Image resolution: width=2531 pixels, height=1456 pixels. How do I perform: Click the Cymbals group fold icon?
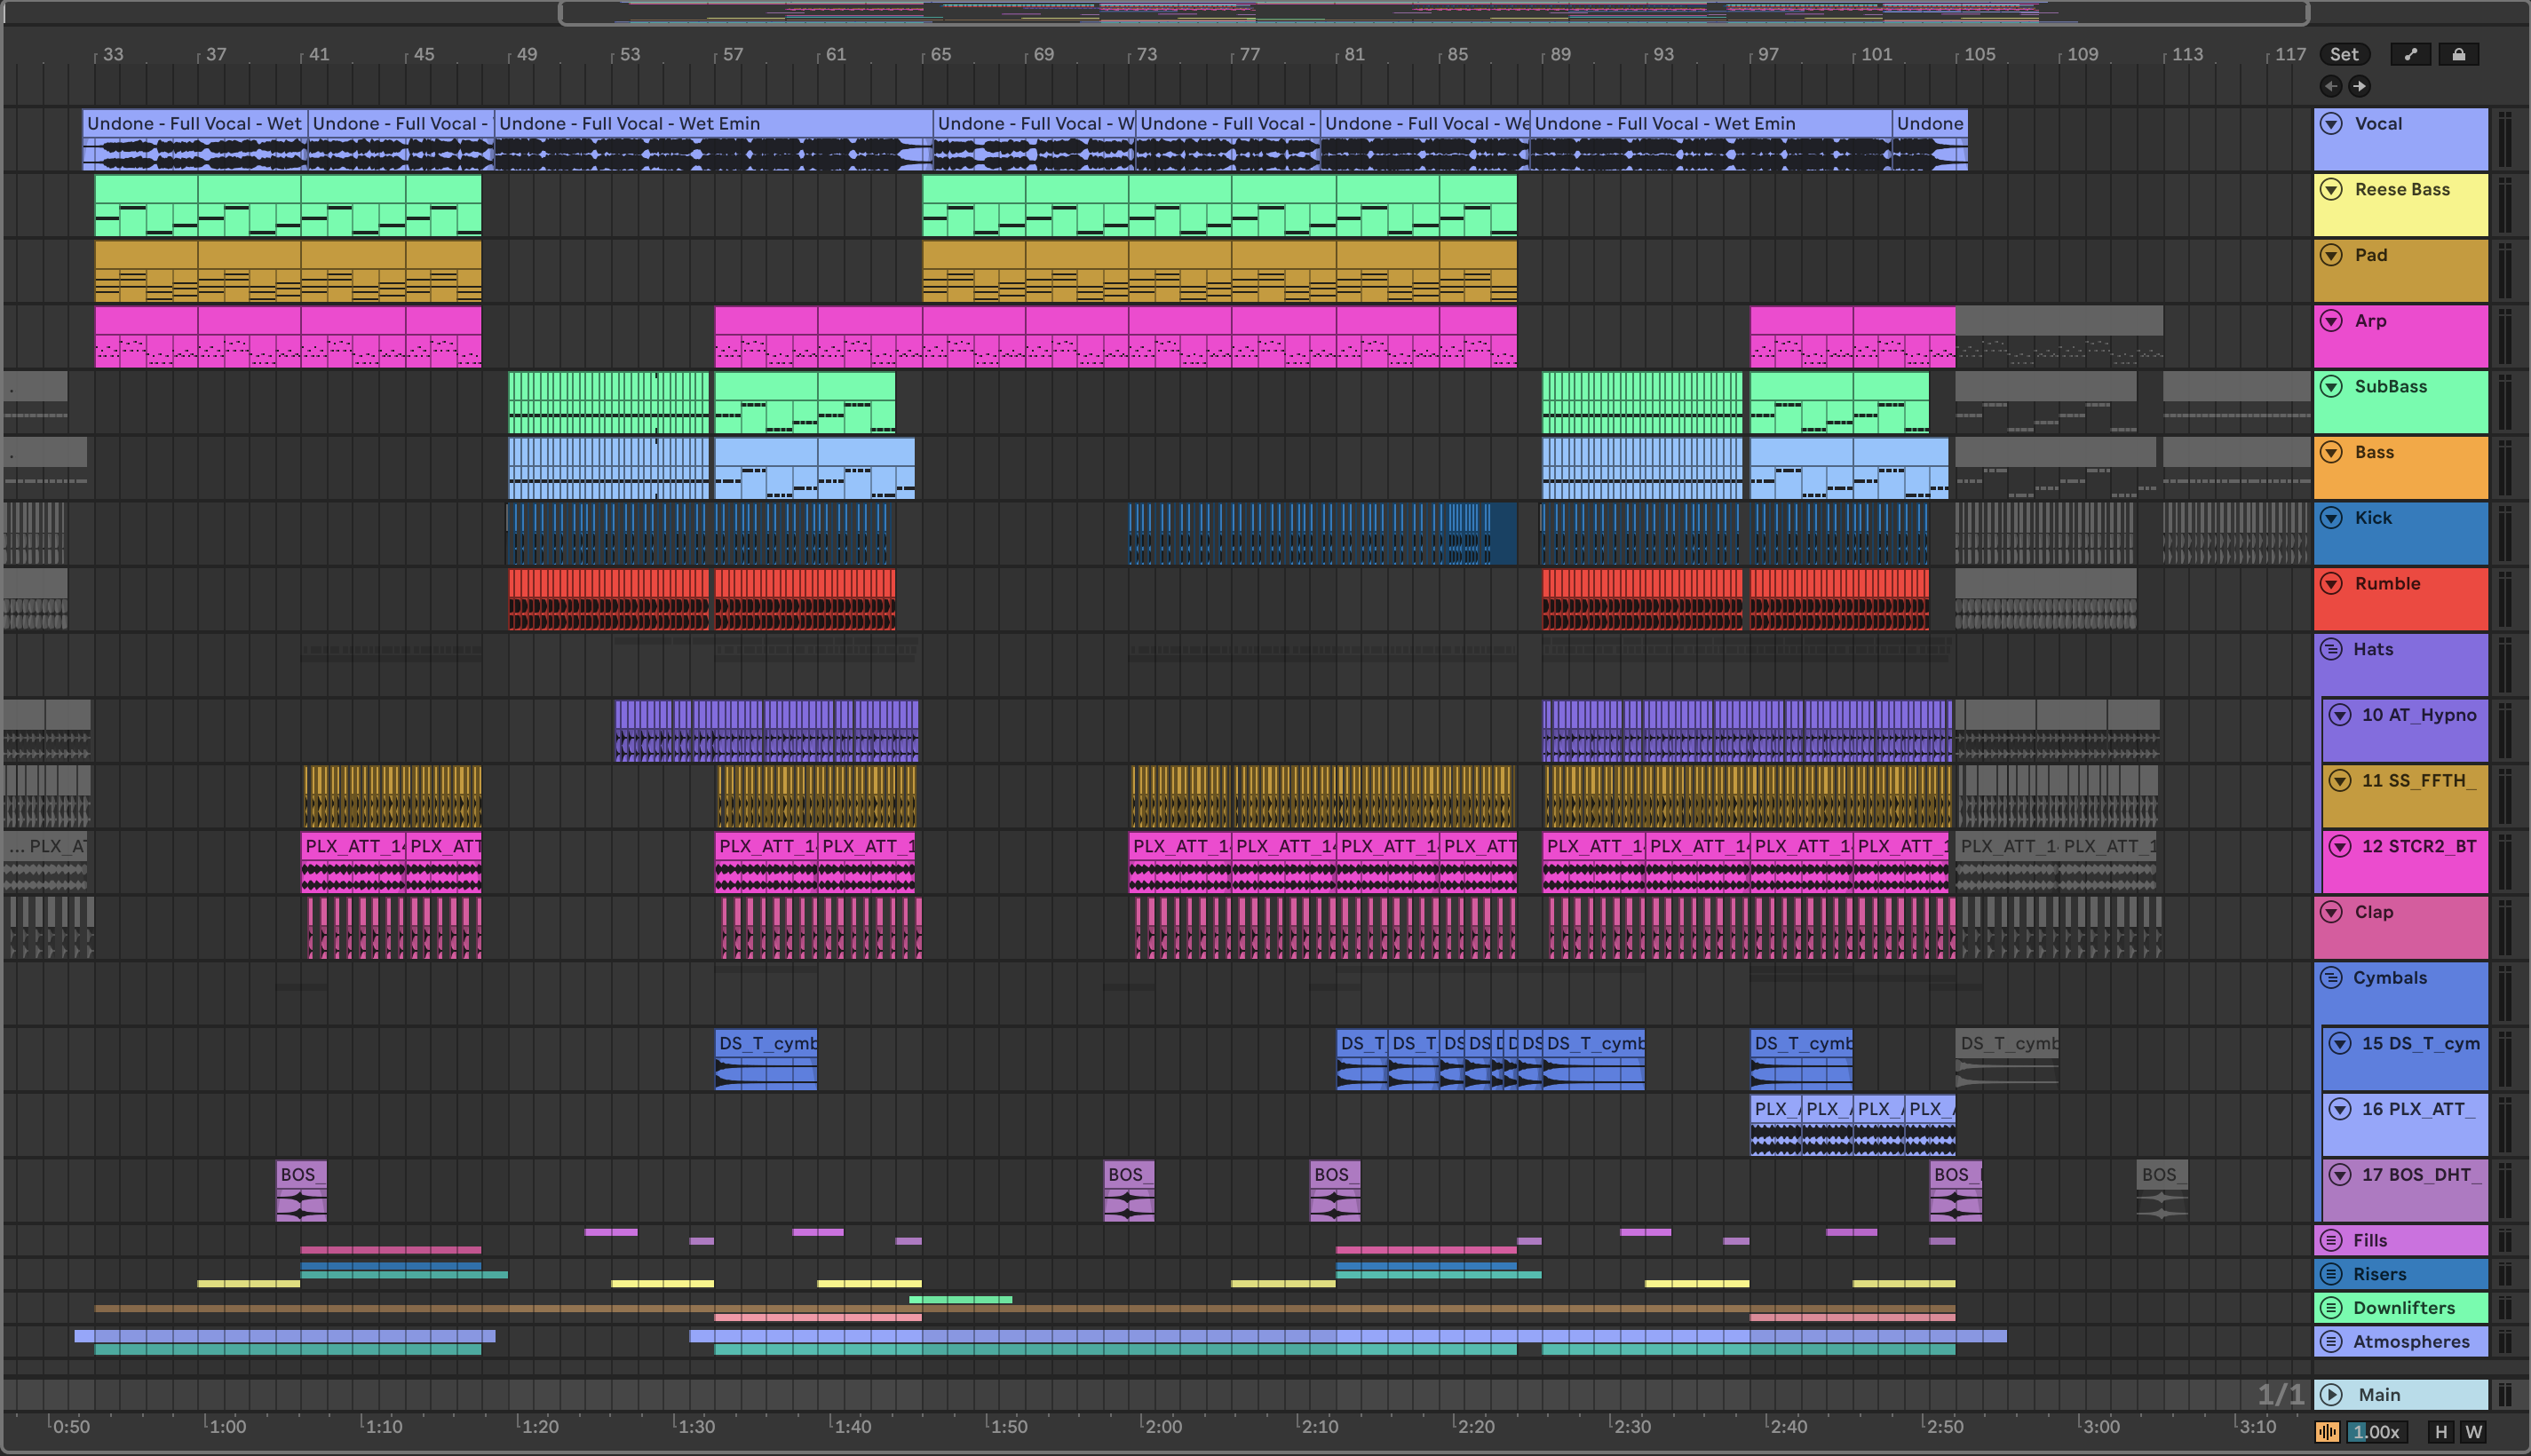tap(2332, 977)
